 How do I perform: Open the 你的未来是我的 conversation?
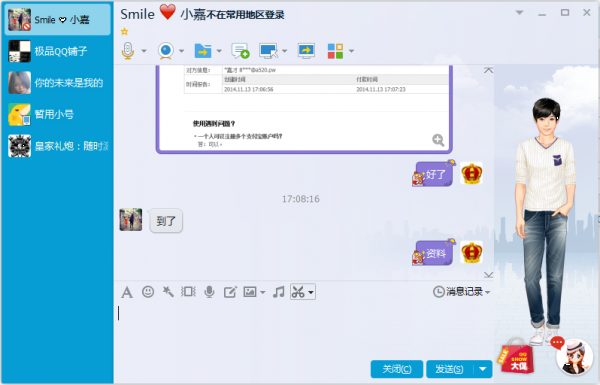coord(57,83)
